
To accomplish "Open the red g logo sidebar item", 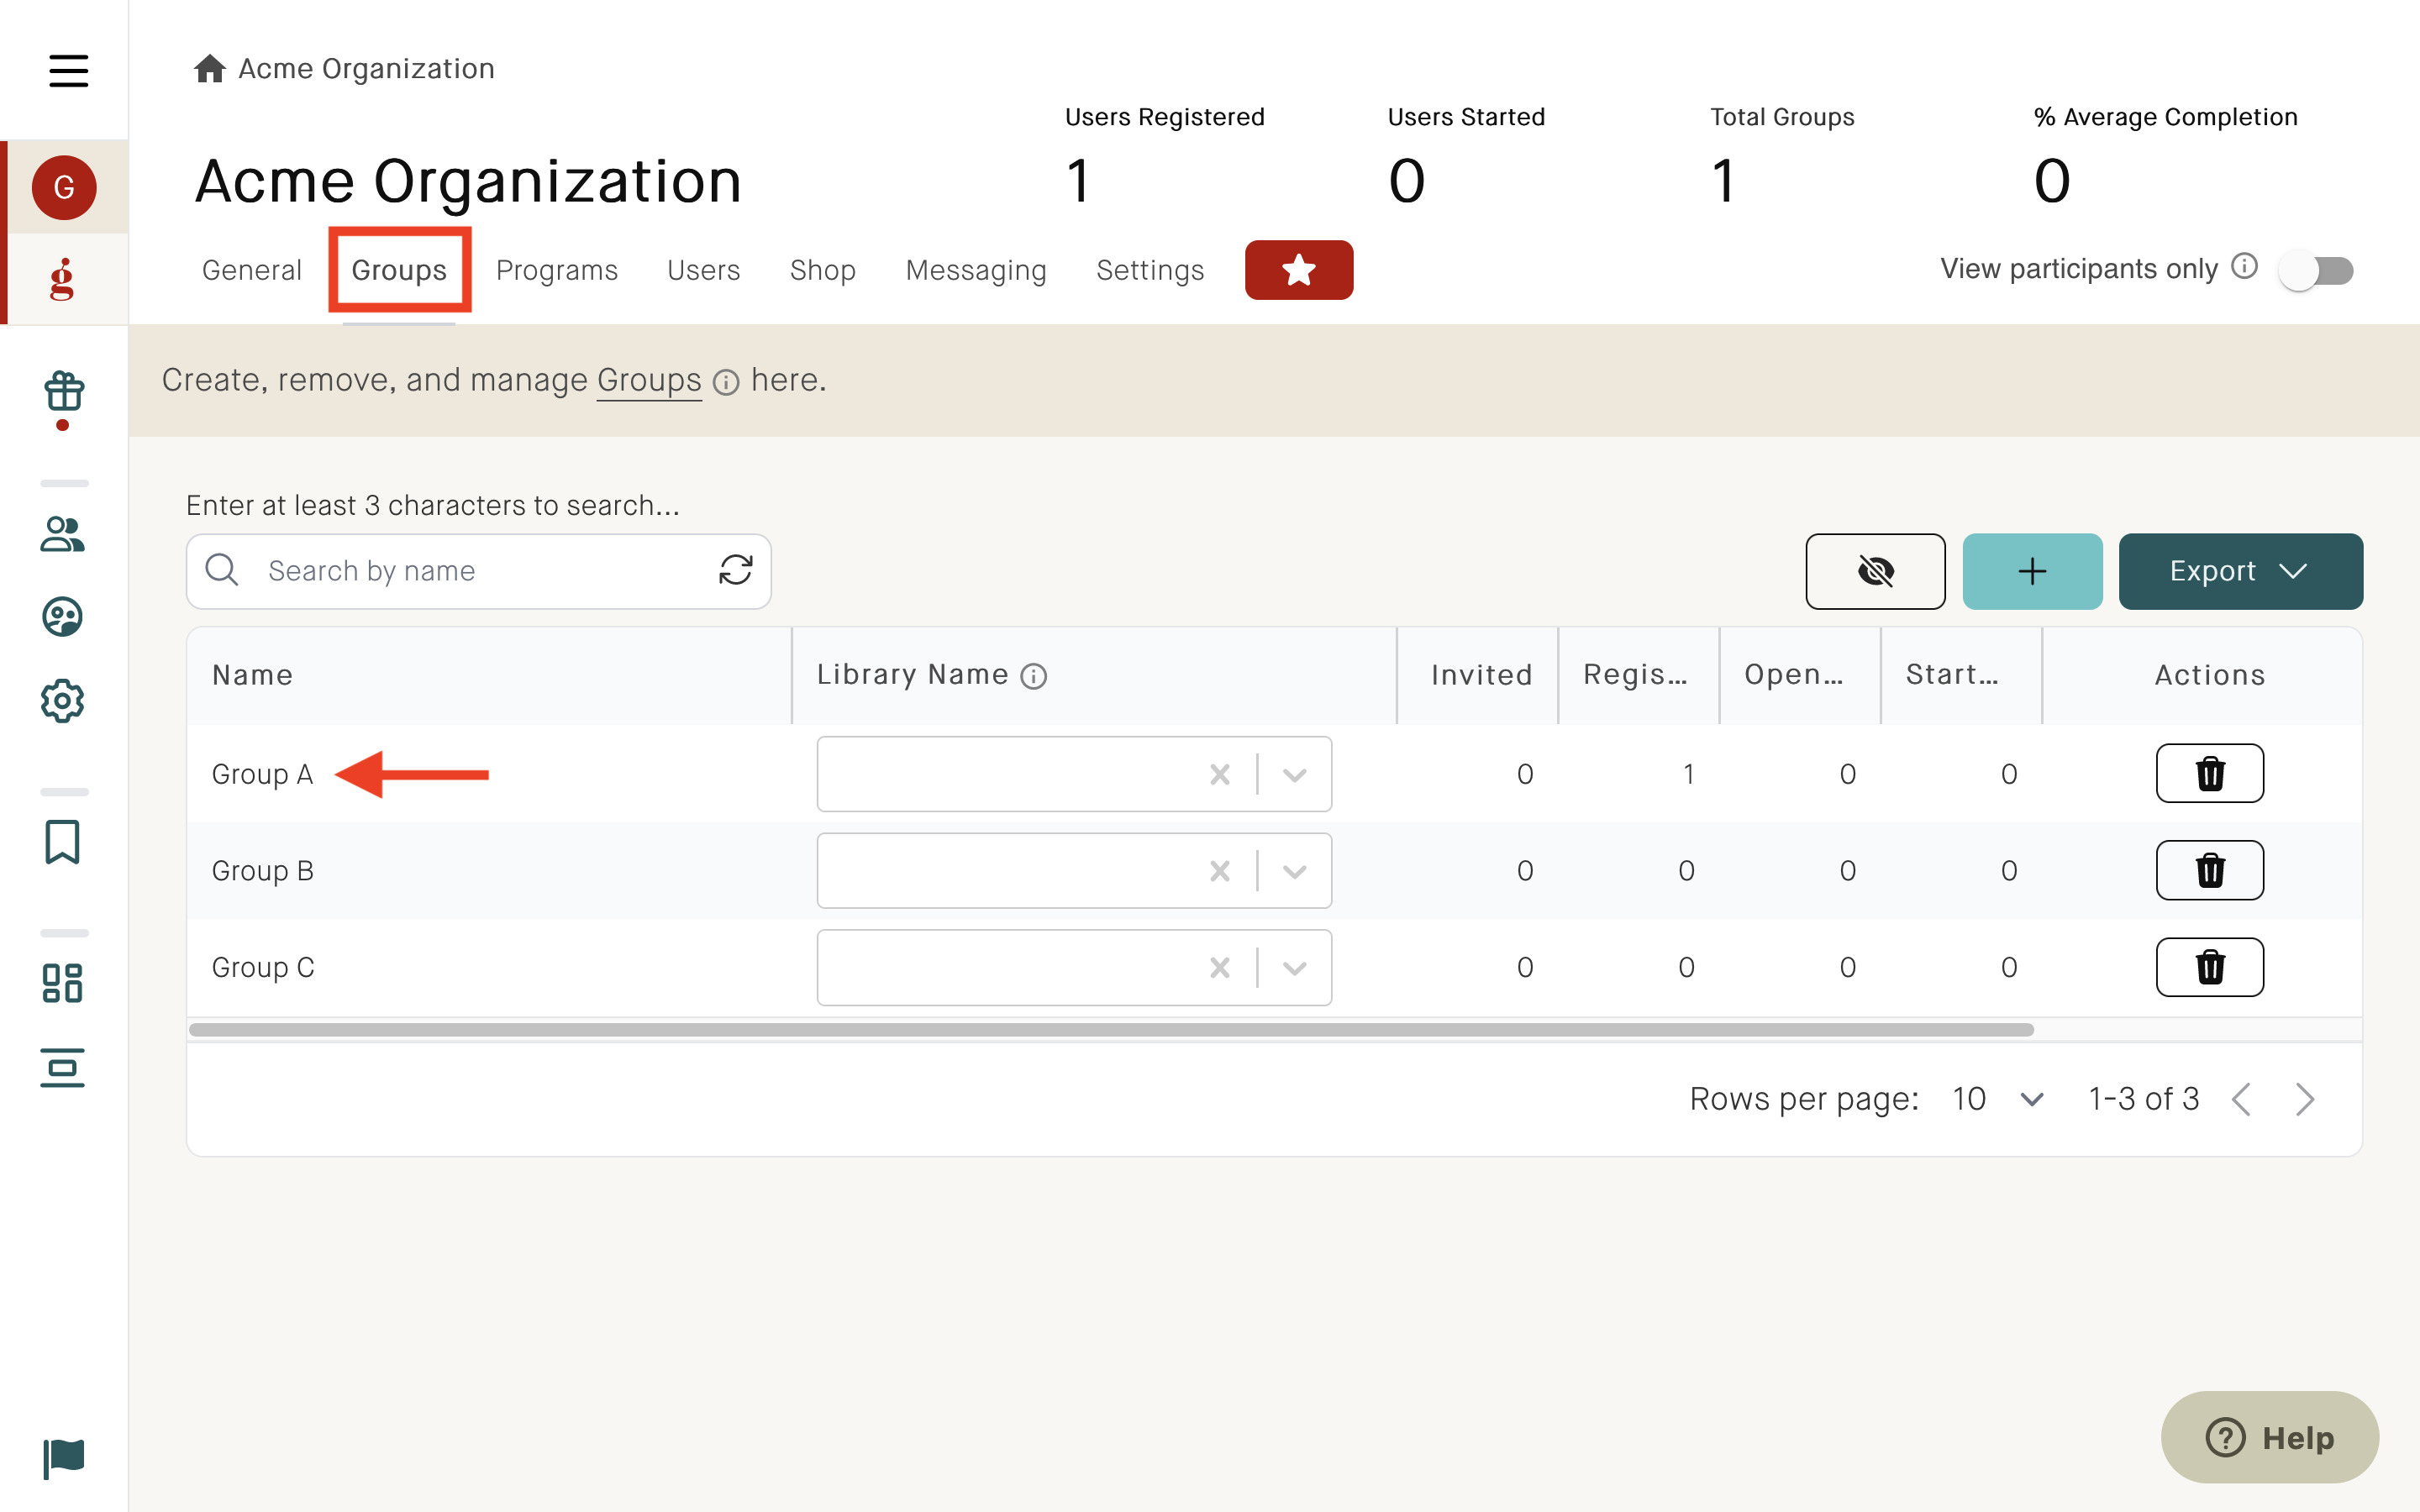I will (62, 279).
